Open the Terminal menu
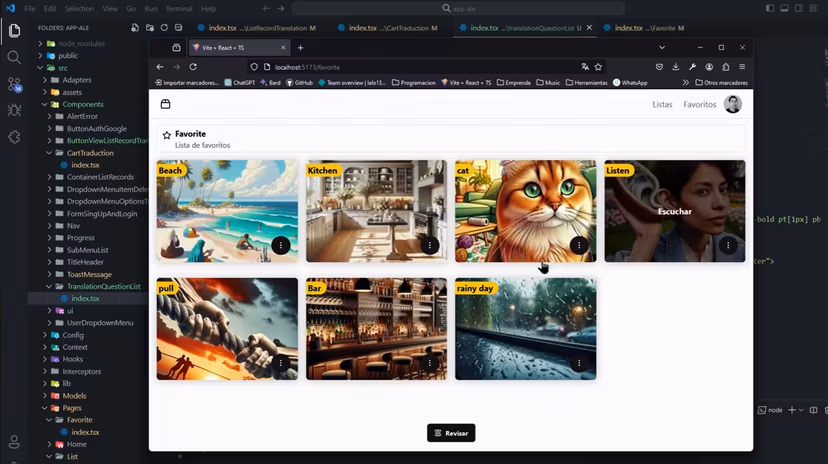Viewport: 828px width, 464px height. 179,8
